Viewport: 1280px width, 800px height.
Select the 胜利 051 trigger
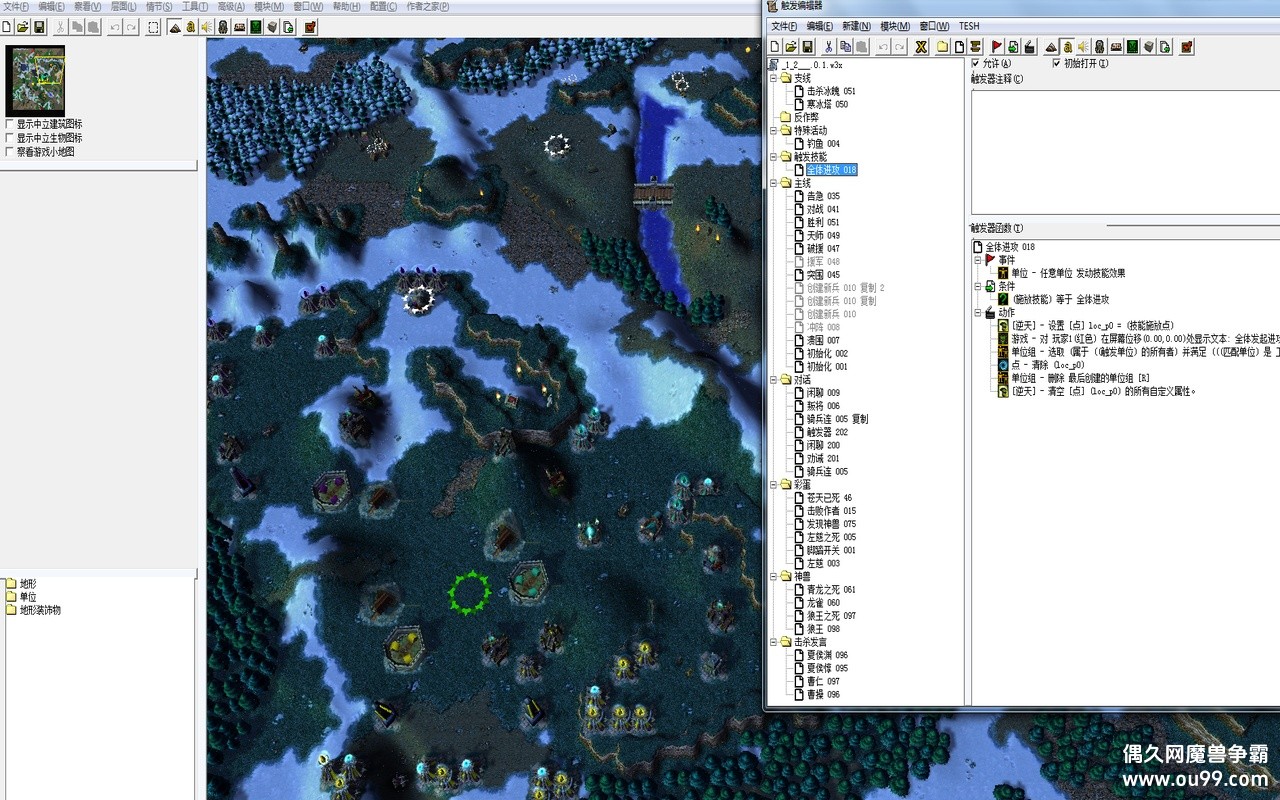click(822, 222)
